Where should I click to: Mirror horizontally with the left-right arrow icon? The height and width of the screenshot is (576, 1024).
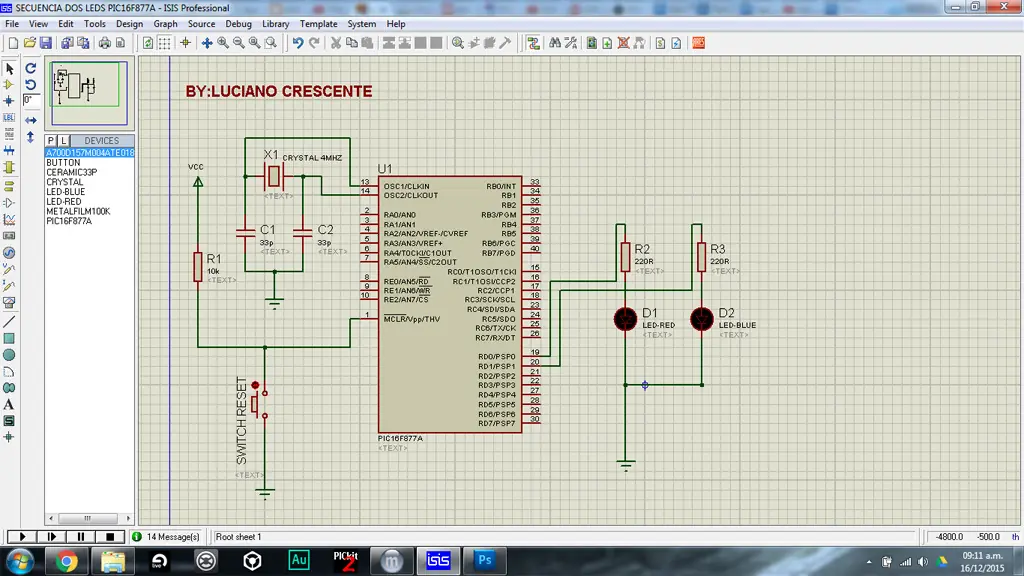pos(31,120)
